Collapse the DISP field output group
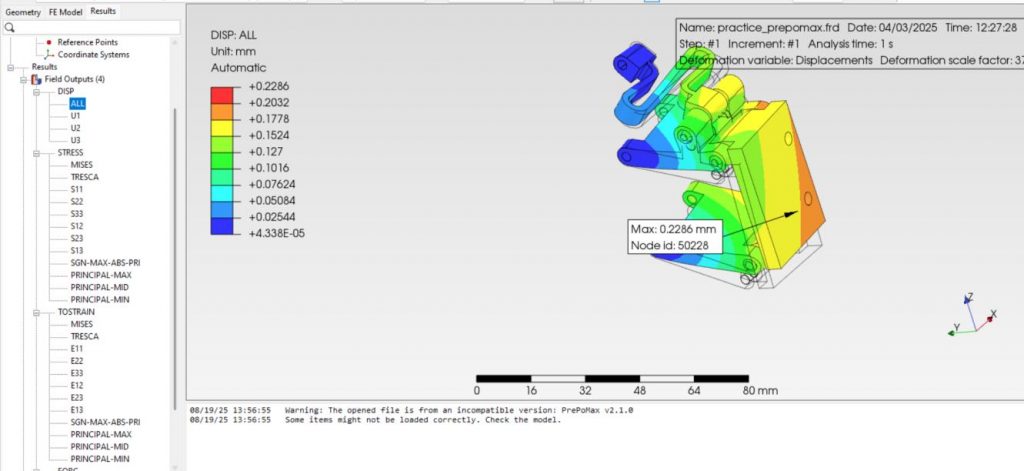 (36, 91)
